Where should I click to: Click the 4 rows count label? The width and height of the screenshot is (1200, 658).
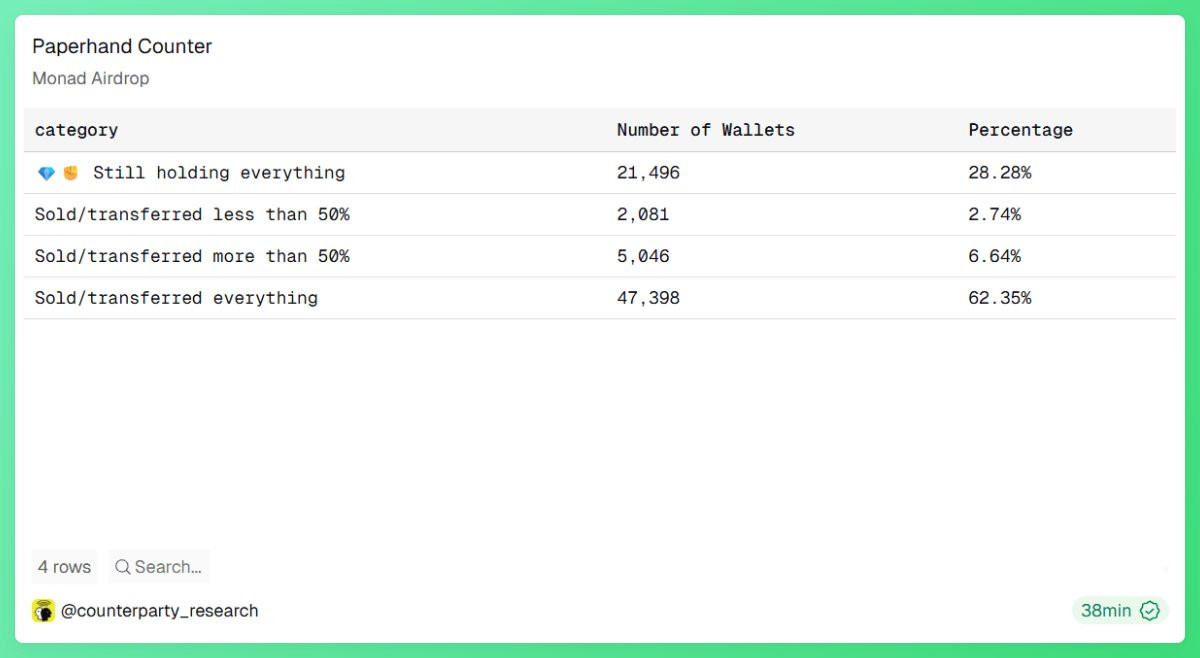pyautogui.click(x=64, y=567)
